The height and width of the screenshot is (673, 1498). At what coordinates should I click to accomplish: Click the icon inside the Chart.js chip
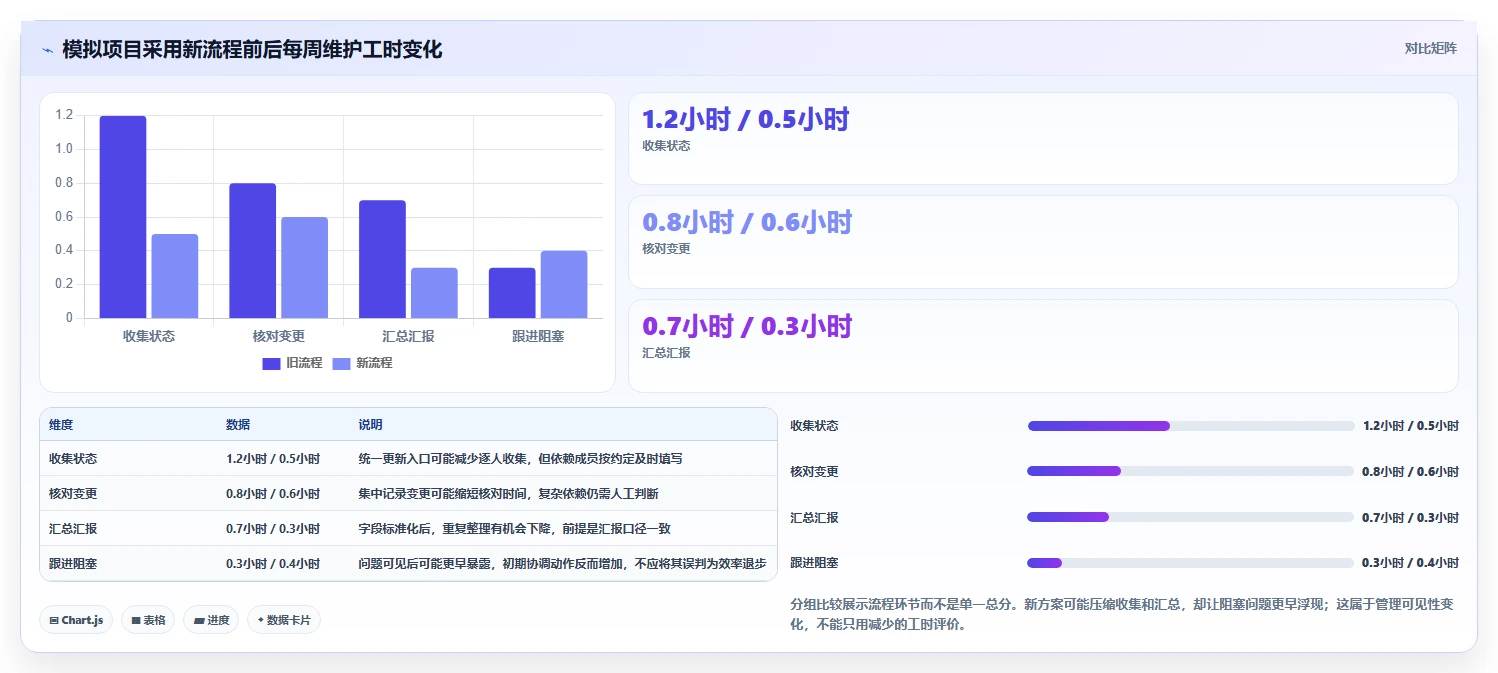pyautogui.click(x=54, y=621)
